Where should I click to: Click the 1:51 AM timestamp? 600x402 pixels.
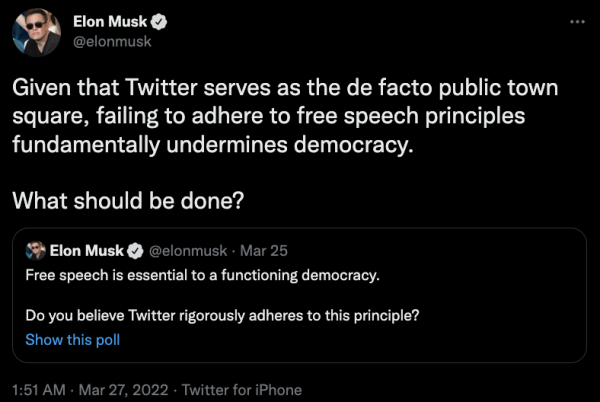pyautogui.click(x=39, y=390)
